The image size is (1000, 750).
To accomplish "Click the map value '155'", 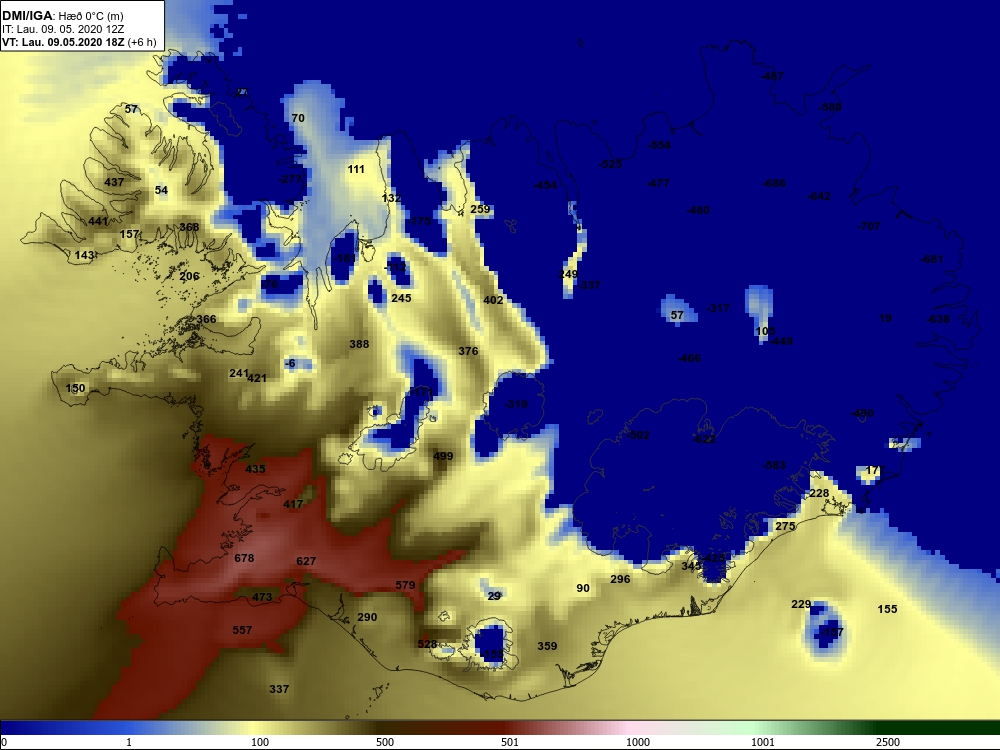I will tap(887, 609).
